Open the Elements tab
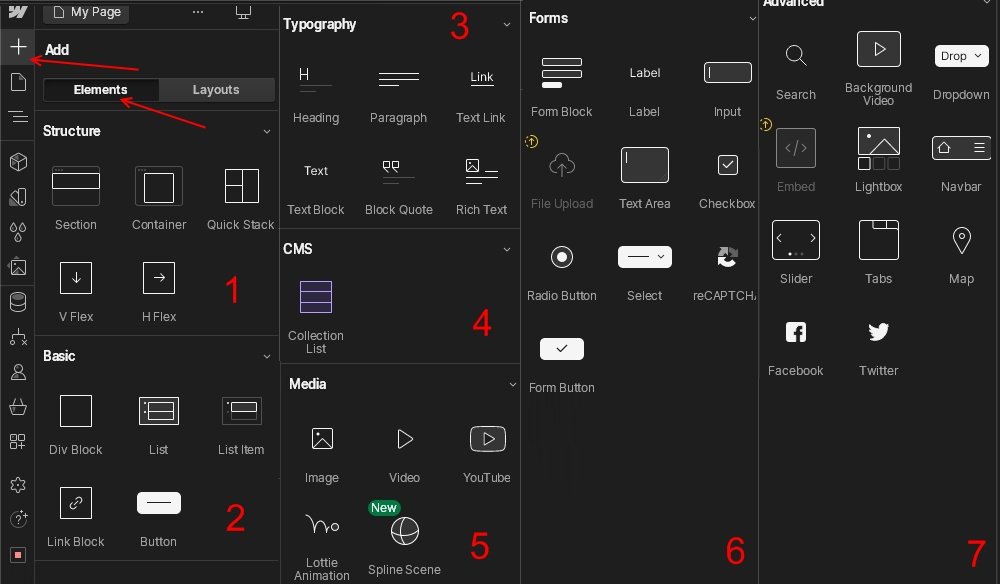 (100, 90)
